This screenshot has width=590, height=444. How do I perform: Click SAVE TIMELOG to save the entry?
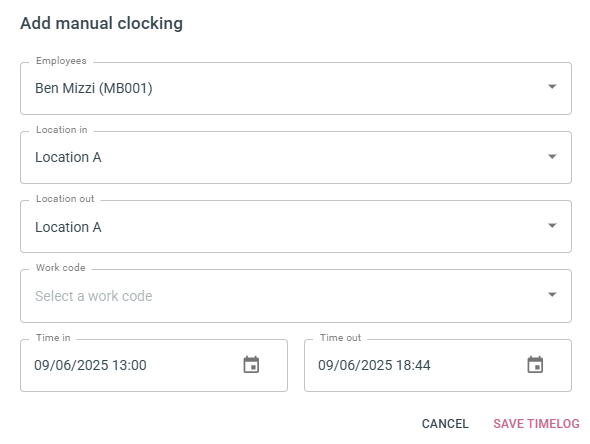pyautogui.click(x=536, y=424)
